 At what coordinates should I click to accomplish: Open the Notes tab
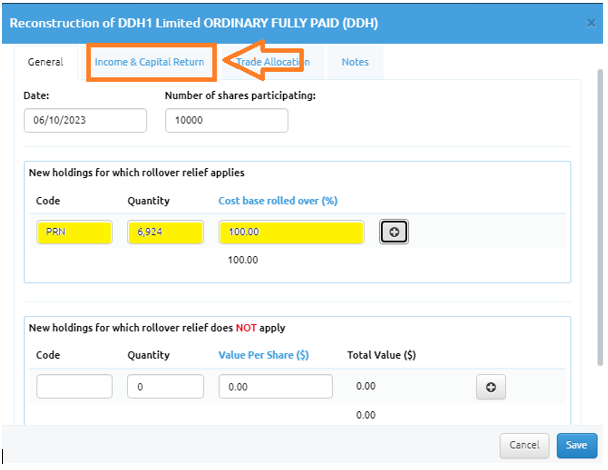coord(355,62)
